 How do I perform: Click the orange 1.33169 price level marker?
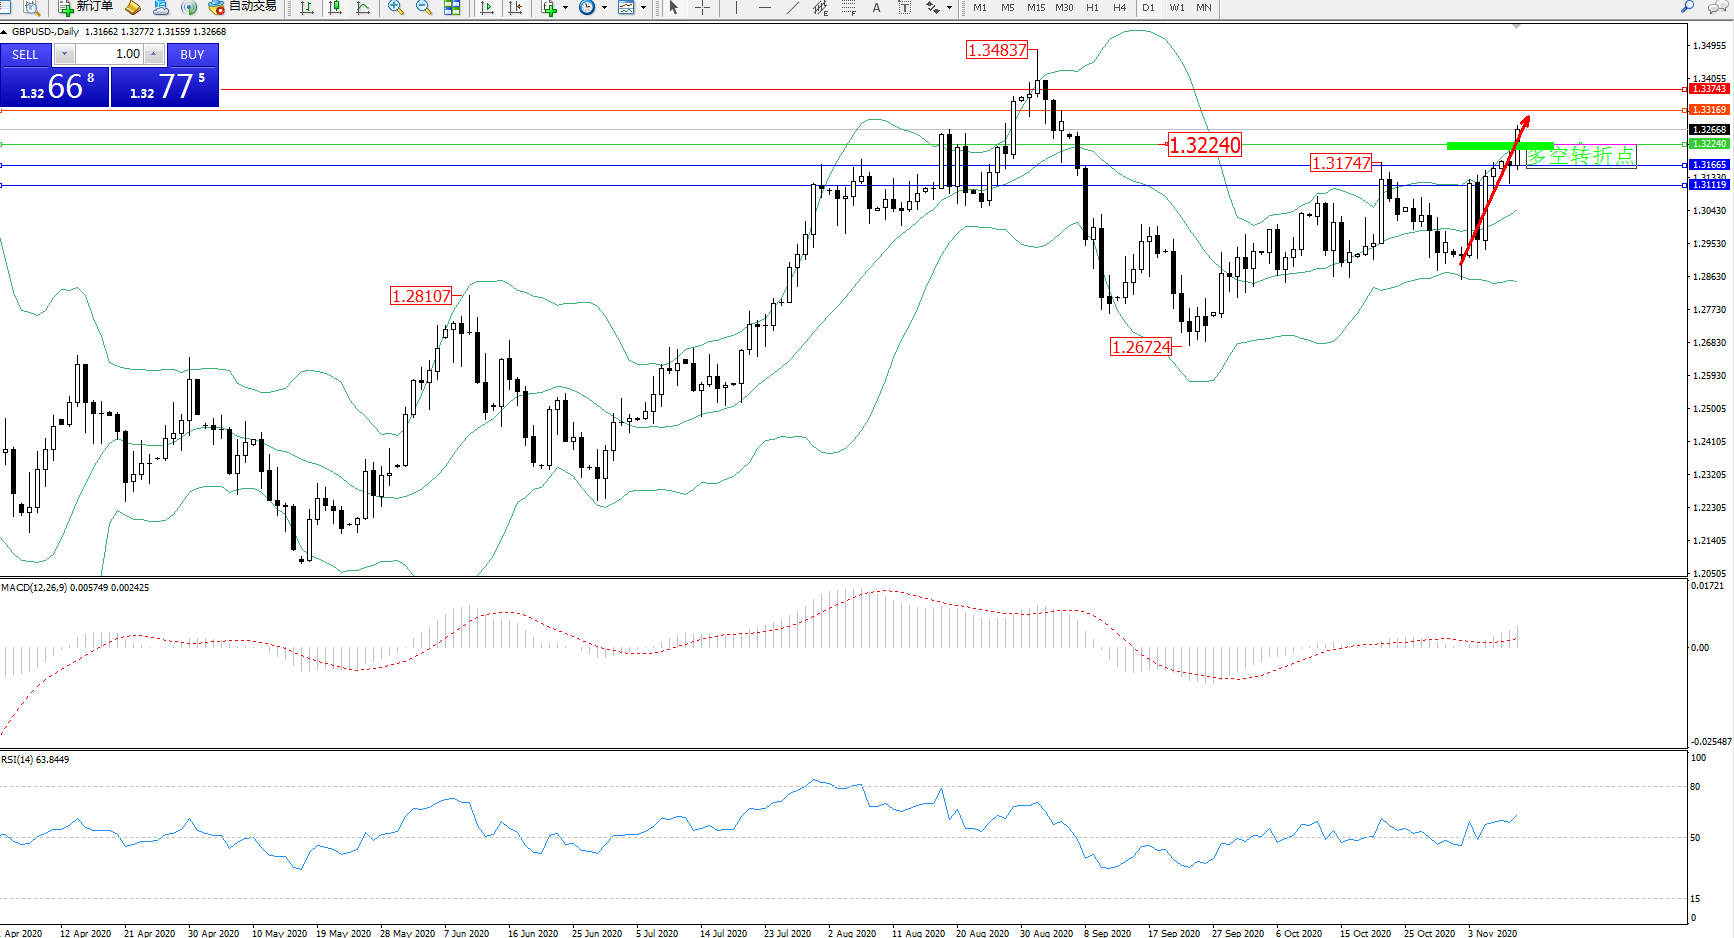[x=1708, y=110]
